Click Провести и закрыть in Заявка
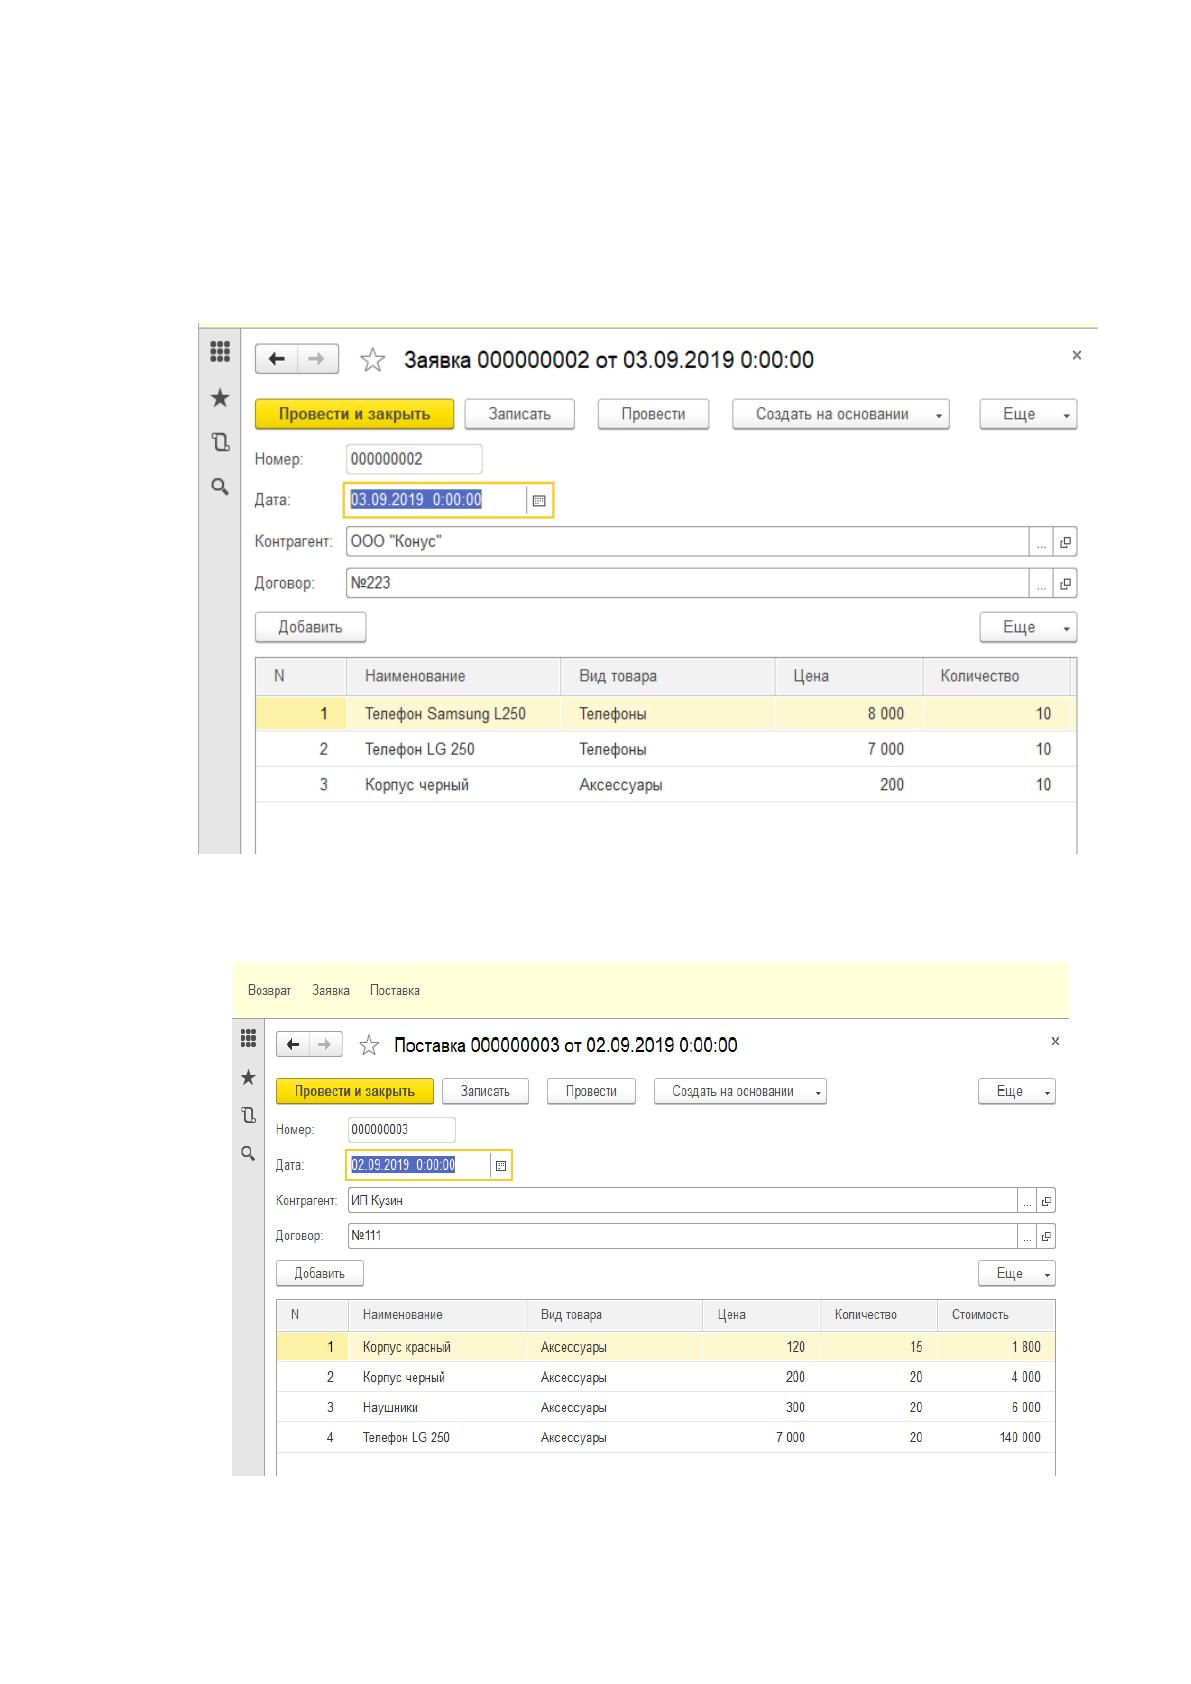The width and height of the screenshot is (1191, 1684). 354,414
